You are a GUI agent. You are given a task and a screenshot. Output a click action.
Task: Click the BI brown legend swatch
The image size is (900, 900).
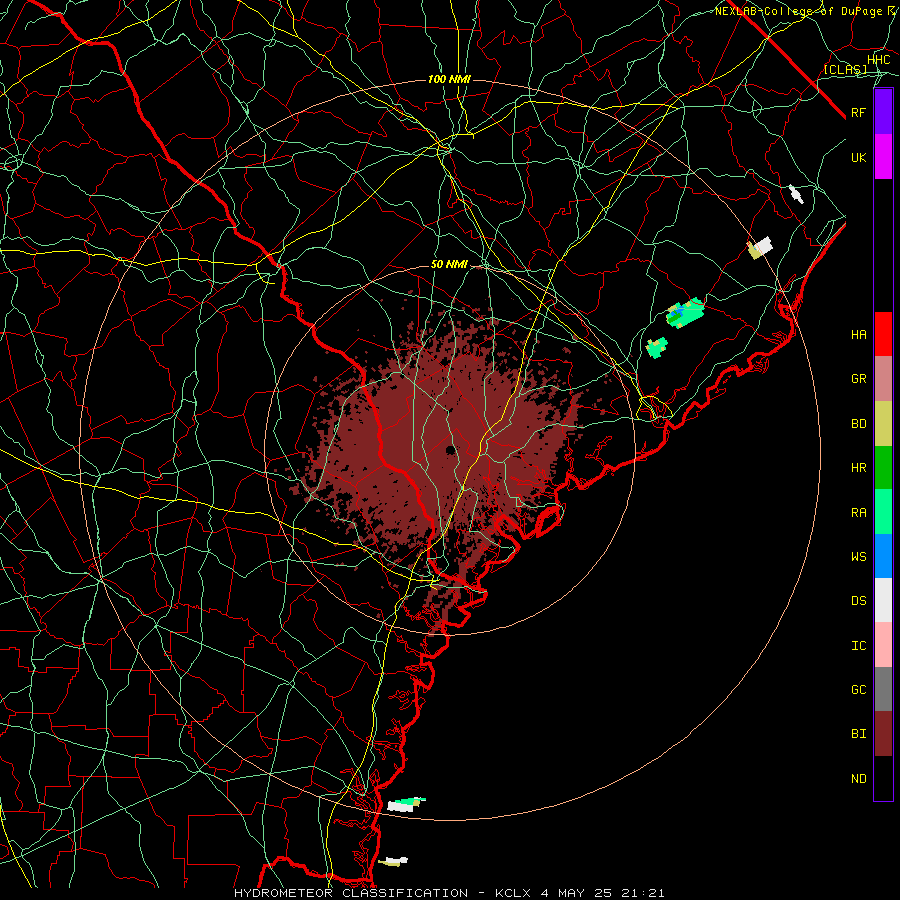(883, 734)
